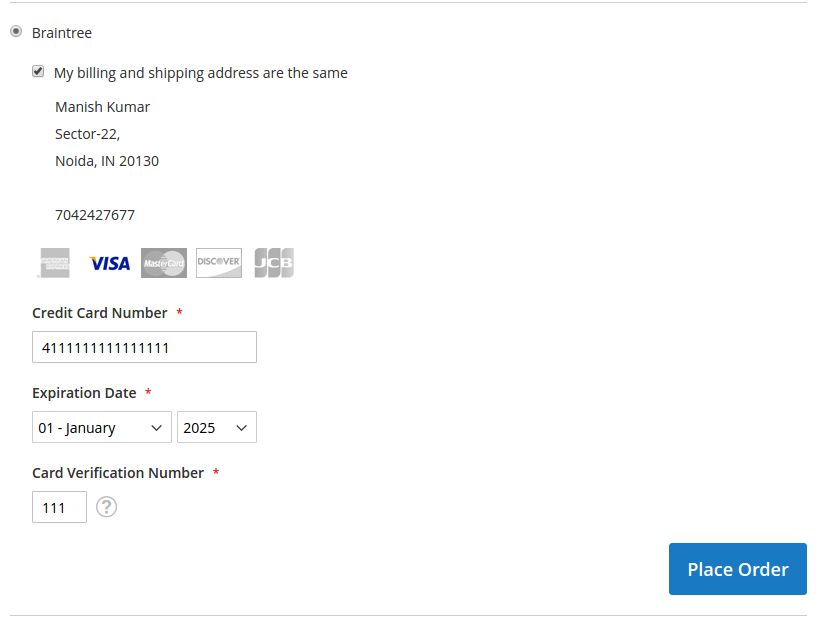Click the Card Verification Number label
Viewport: 818px width, 620px height.
[x=118, y=473]
